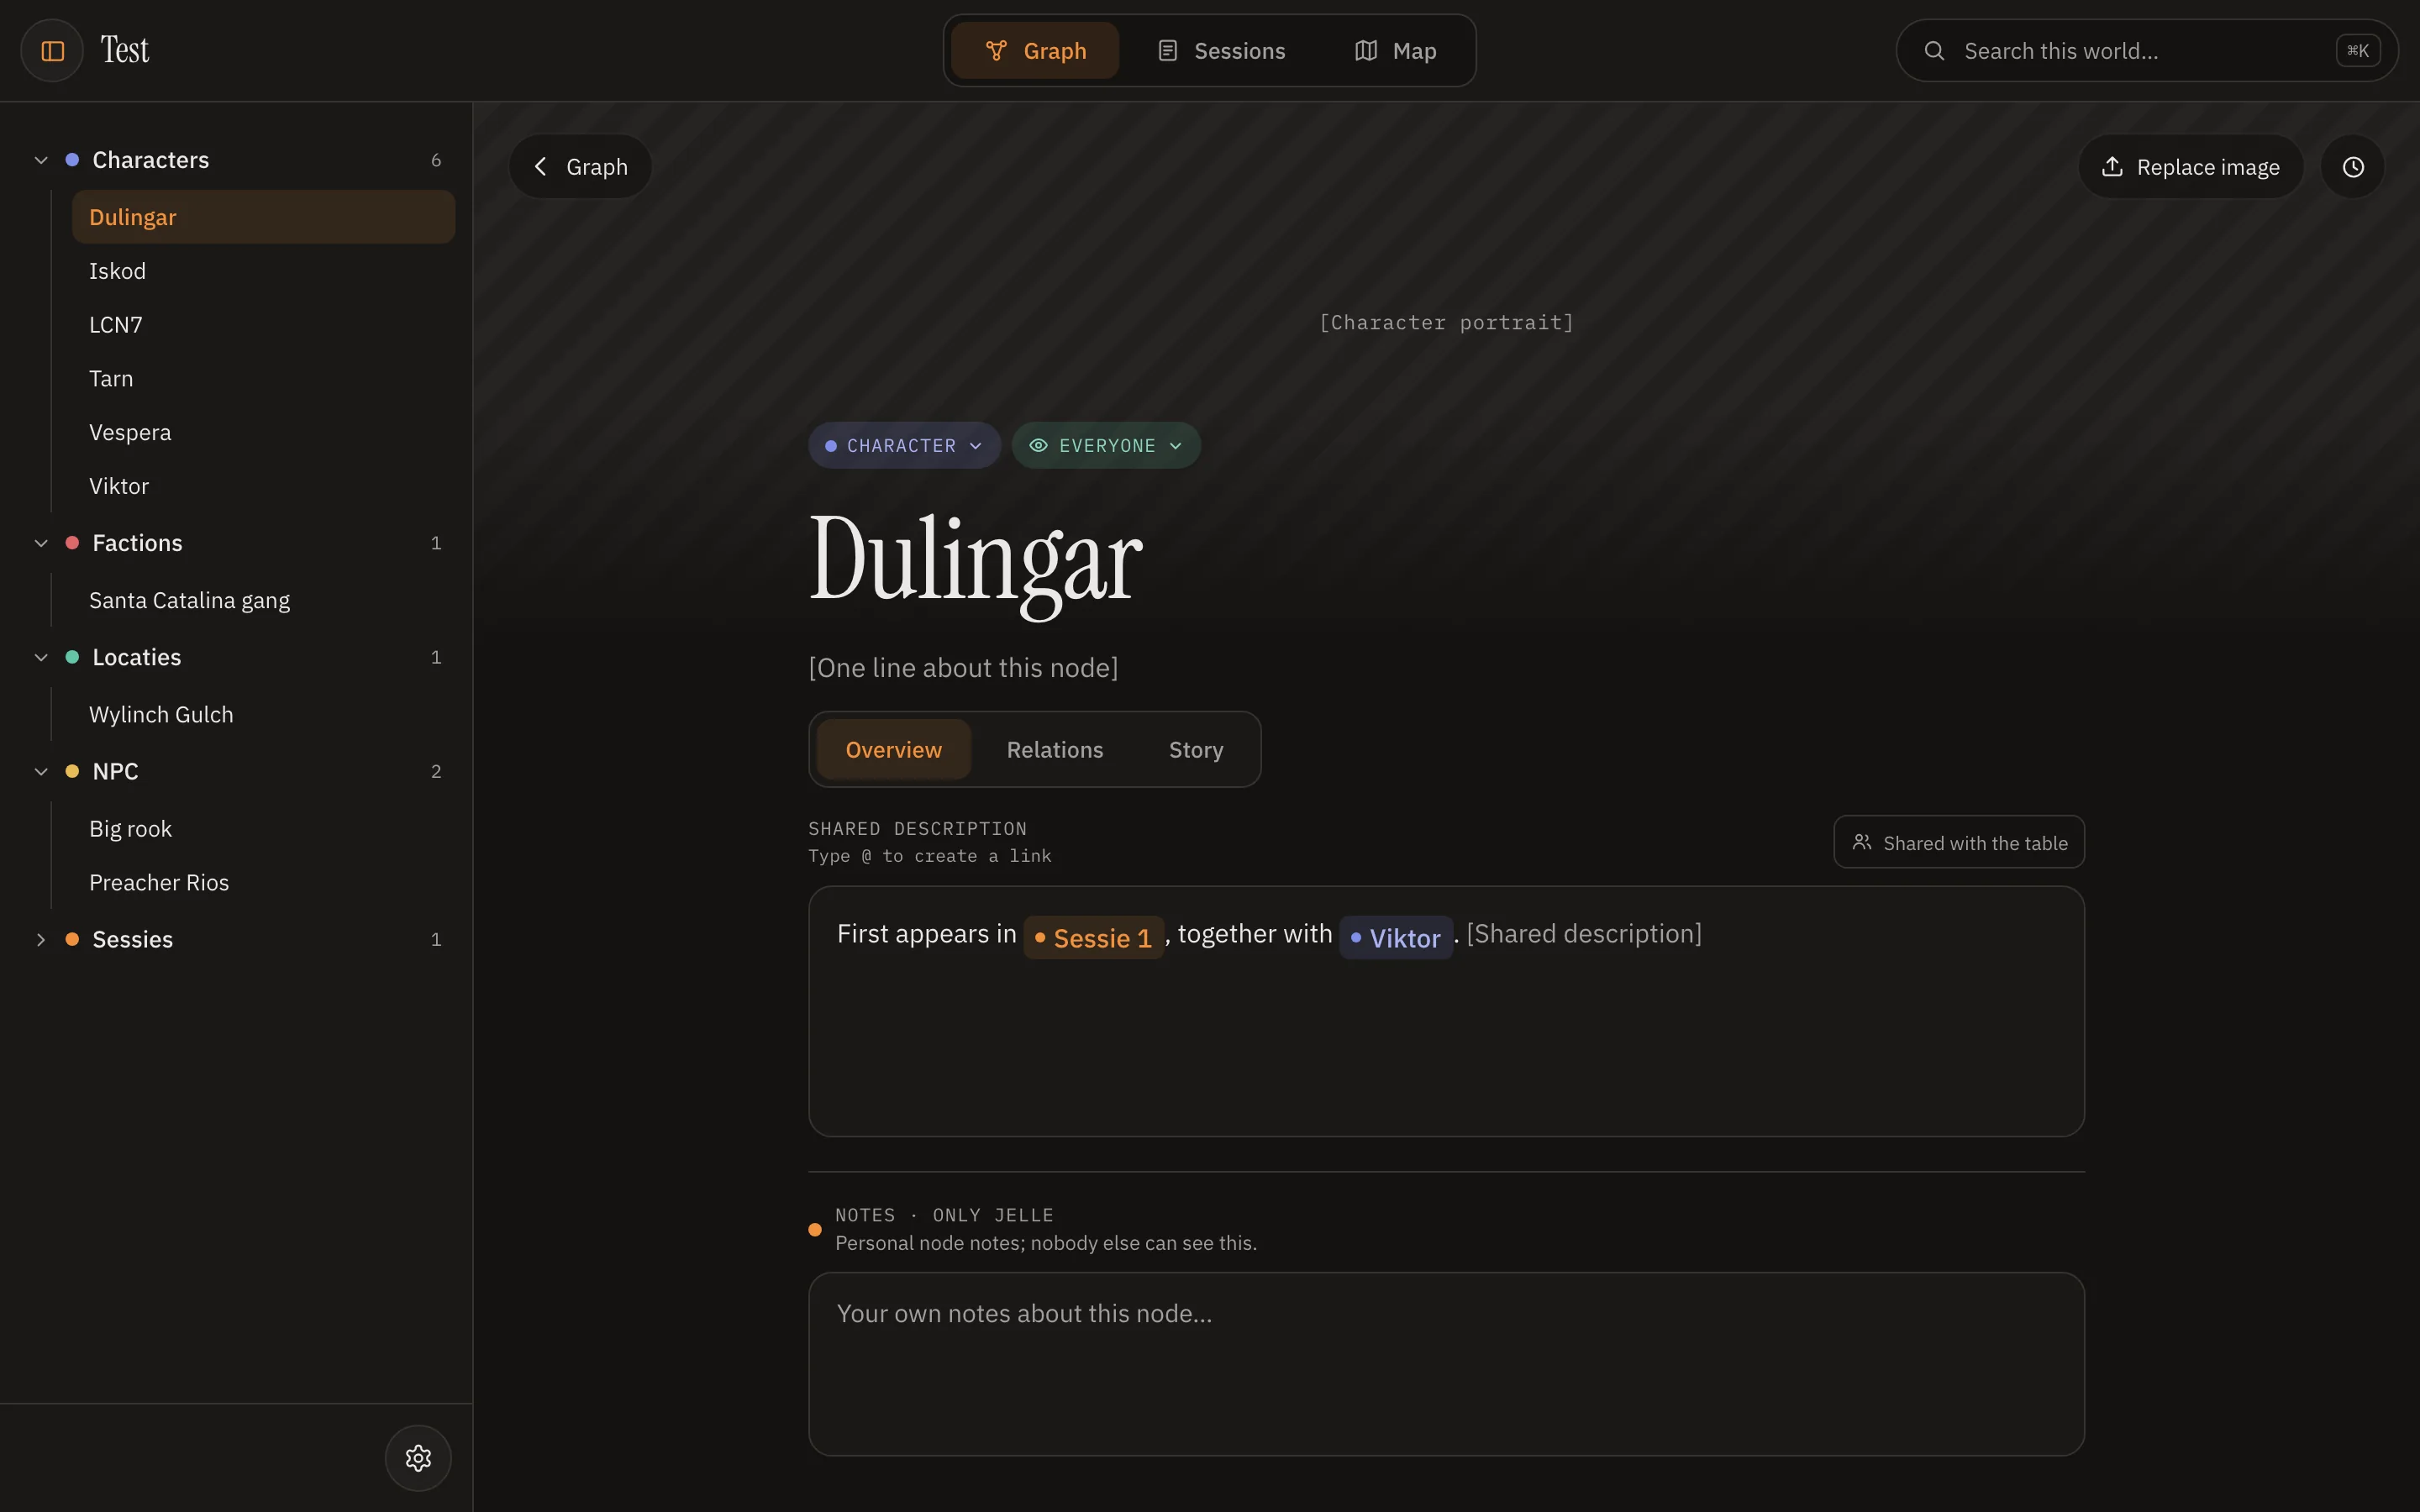Select LCN7 in the sidebar
The height and width of the screenshot is (1512, 2420).
point(263,325)
